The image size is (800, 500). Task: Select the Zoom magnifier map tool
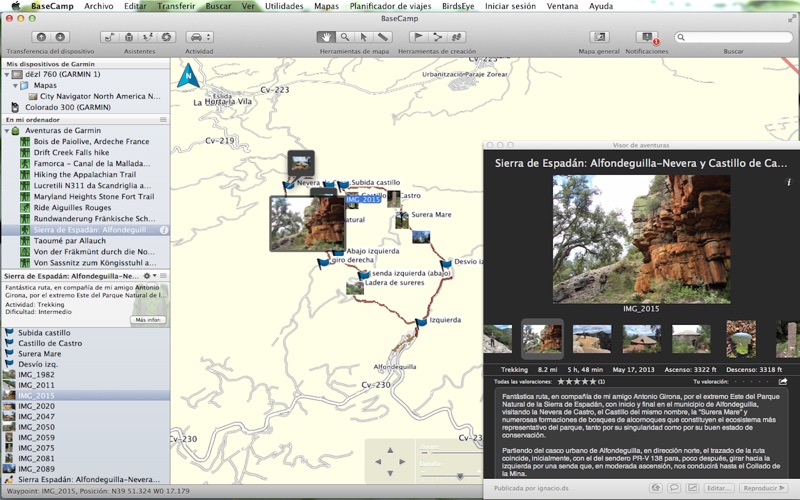point(345,37)
